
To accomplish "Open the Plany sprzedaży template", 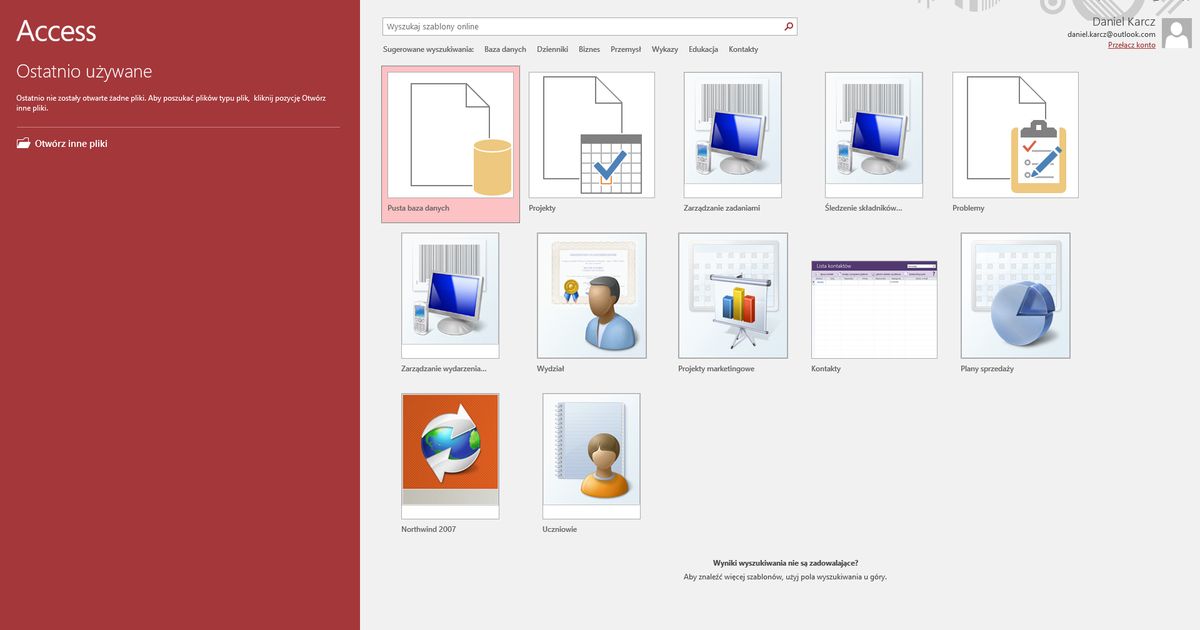I will pos(1015,295).
